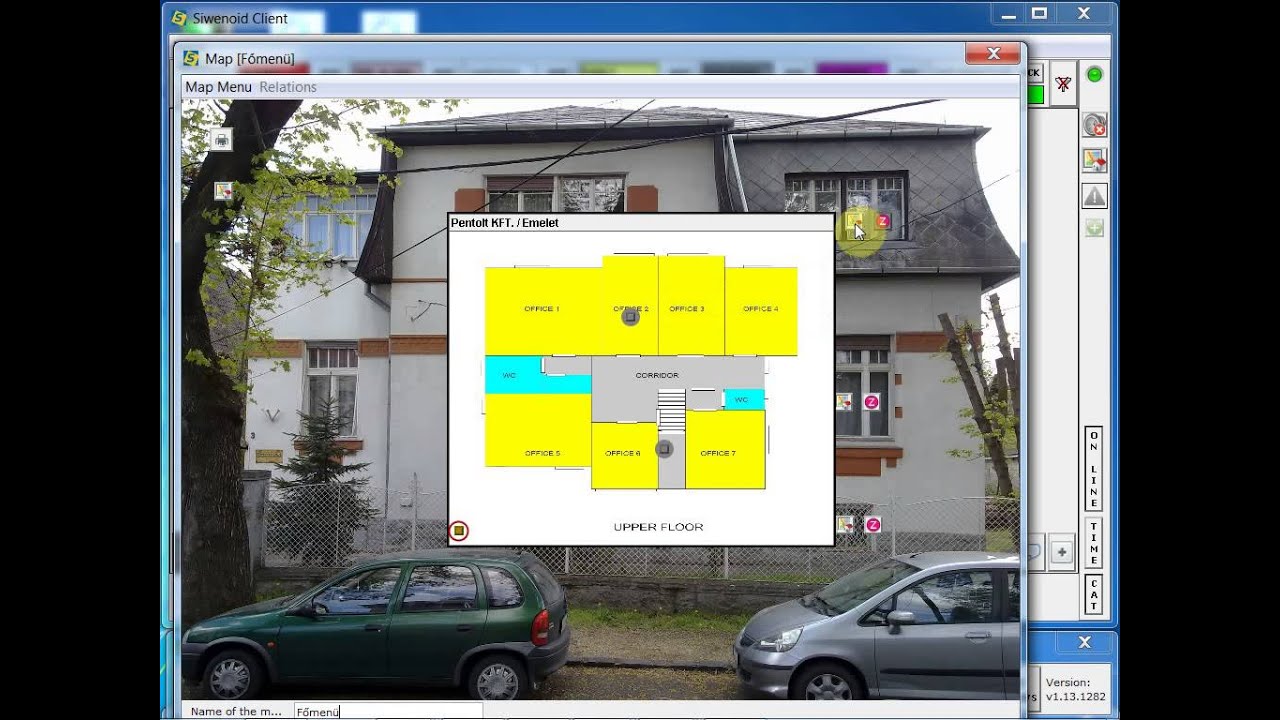Viewport: 1280px width, 720px height.
Task: Click the red-circled icon in the floor plan corner
Action: click(x=459, y=531)
